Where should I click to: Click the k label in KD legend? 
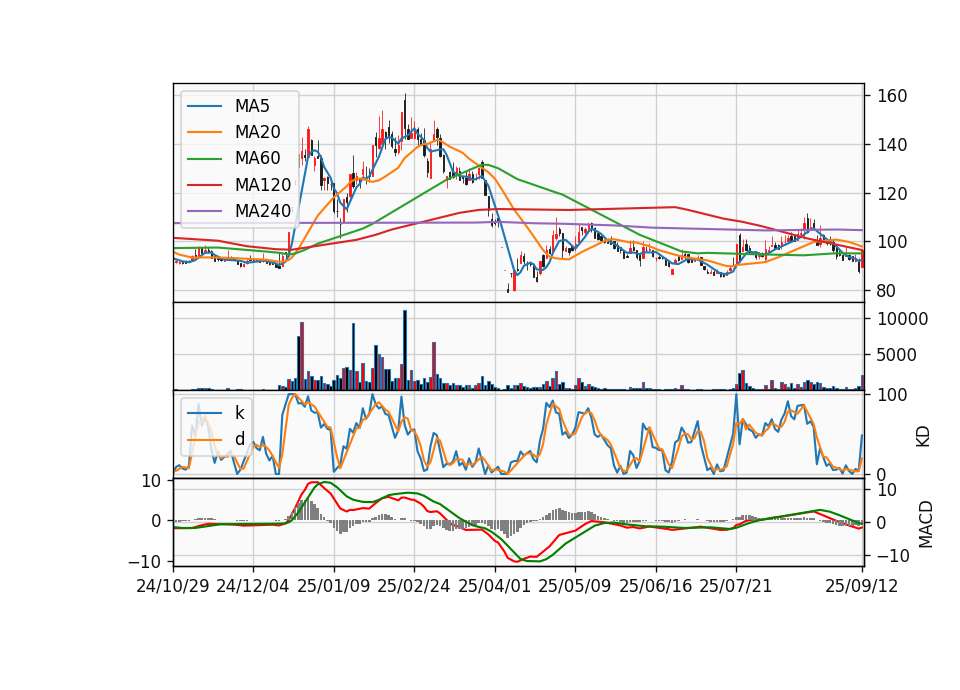(239, 413)
